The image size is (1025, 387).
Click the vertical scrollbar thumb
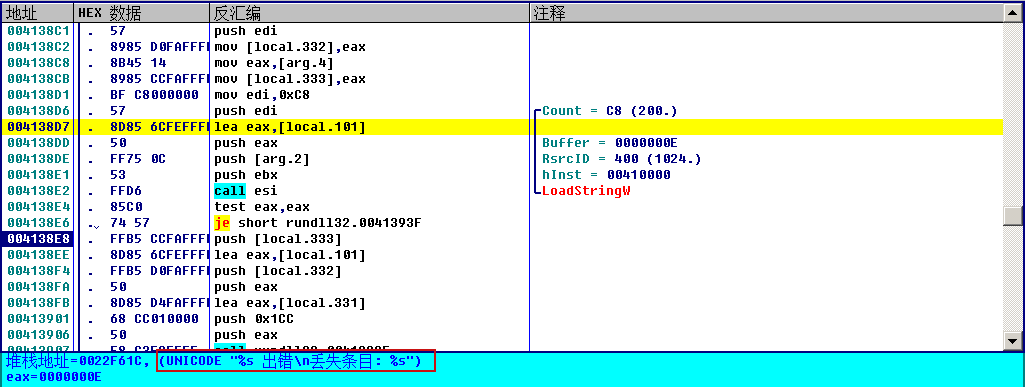pyautogui.click(x=1013, y=216)
